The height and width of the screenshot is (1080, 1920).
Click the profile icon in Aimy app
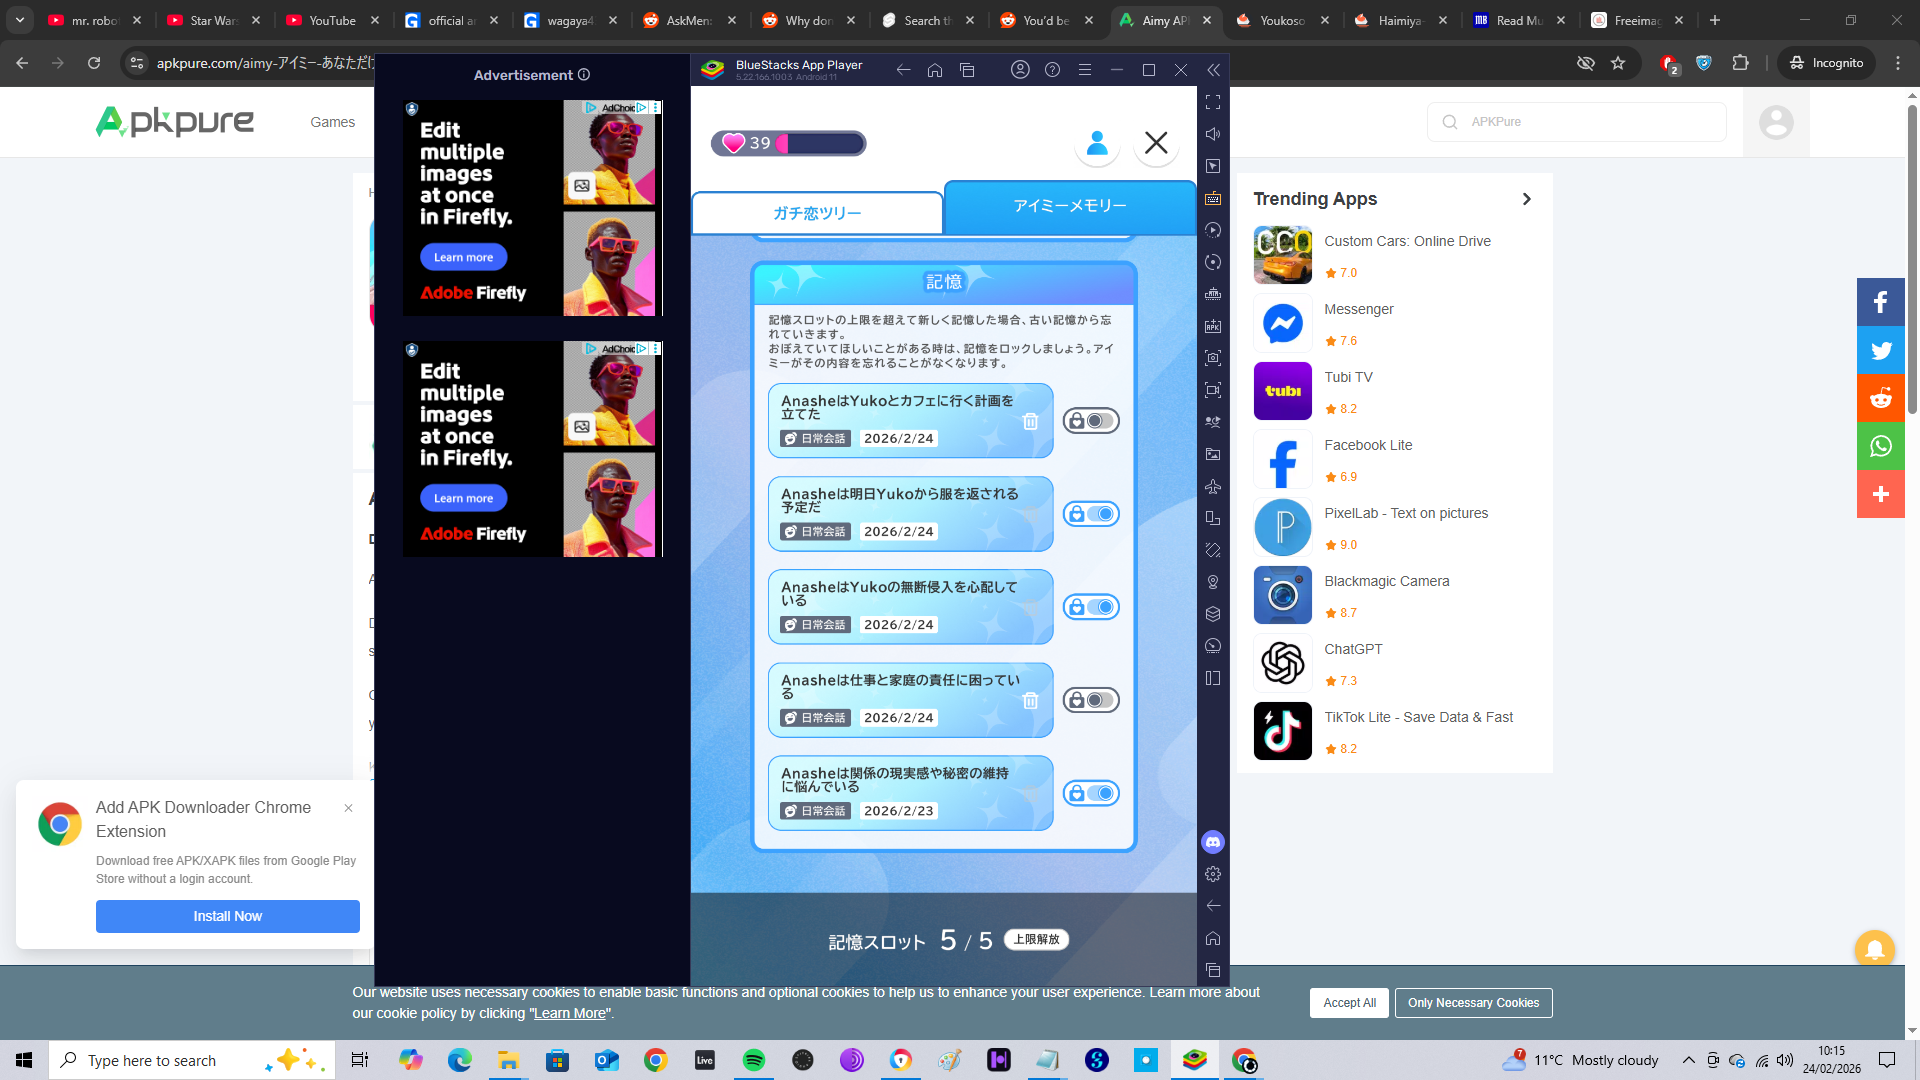tap(1097, 143)
